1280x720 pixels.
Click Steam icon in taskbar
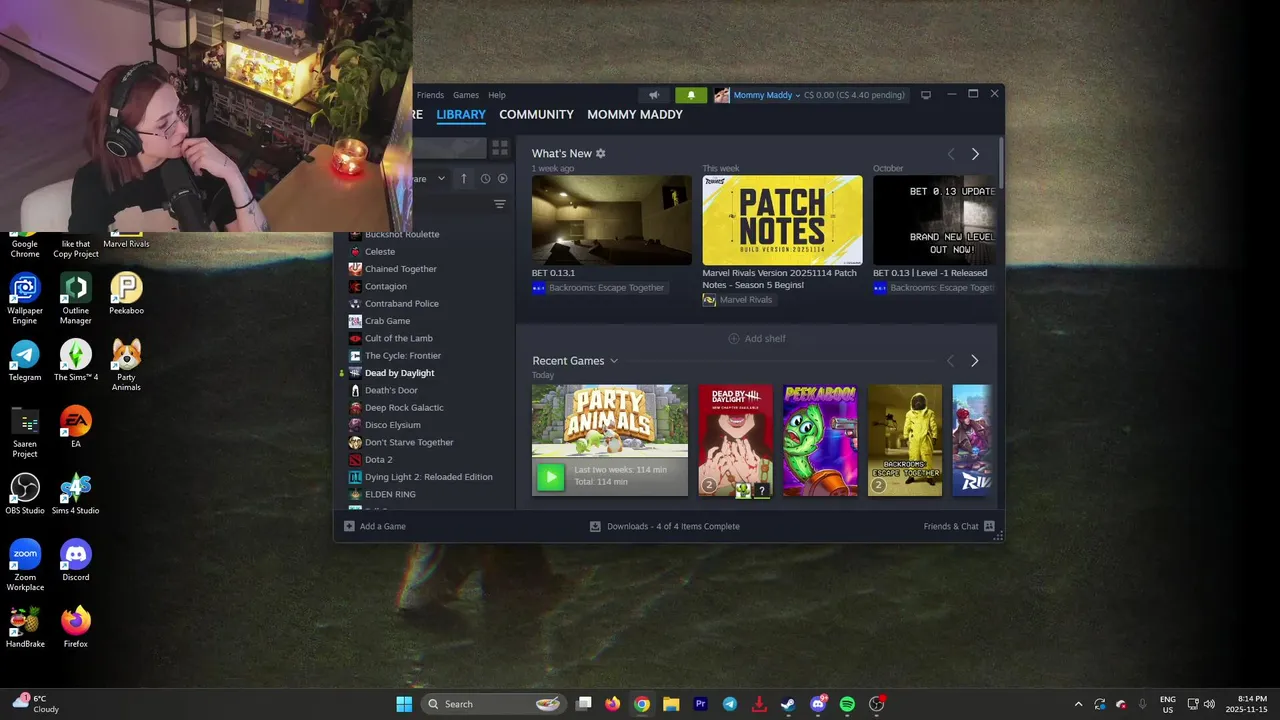pyautogui.click(x=788, y=704)
